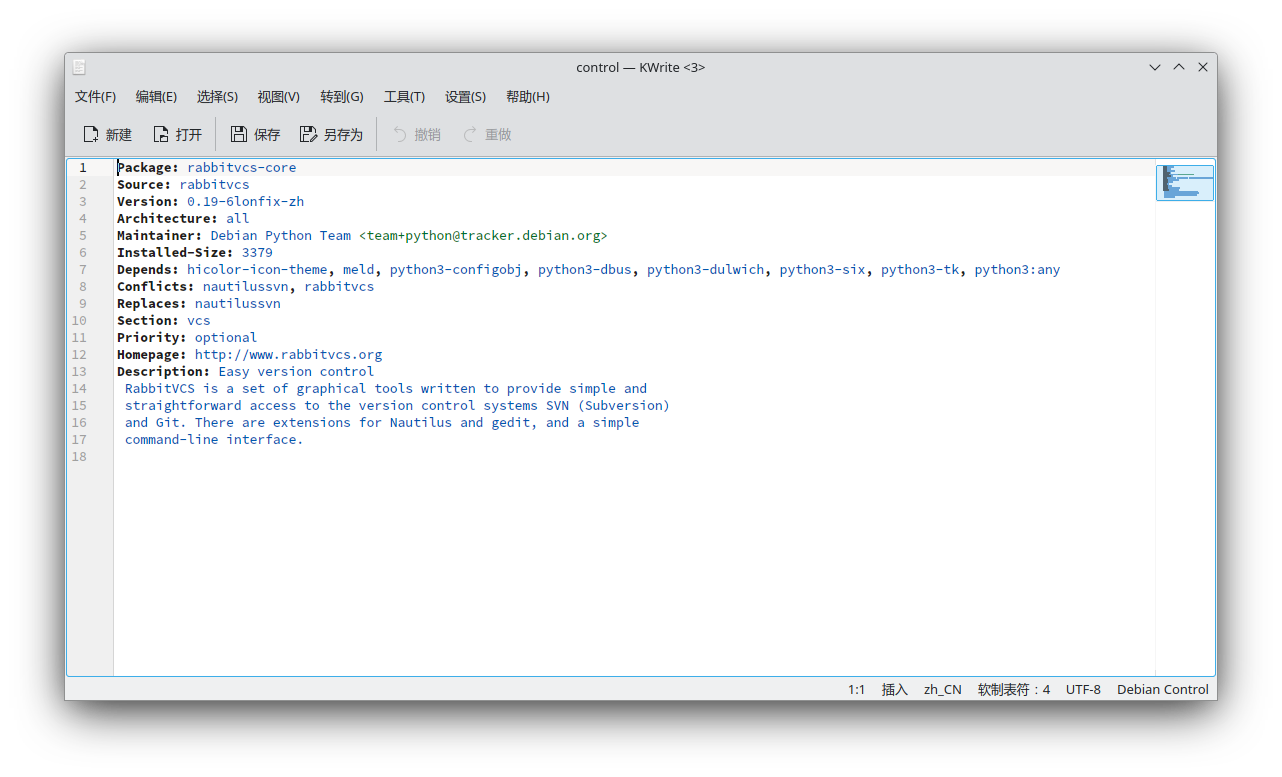The height and width of the screenshot is (777, 1282).
Task: Open the 软制表符：4 indentation options
Action: coord(1014,689)
